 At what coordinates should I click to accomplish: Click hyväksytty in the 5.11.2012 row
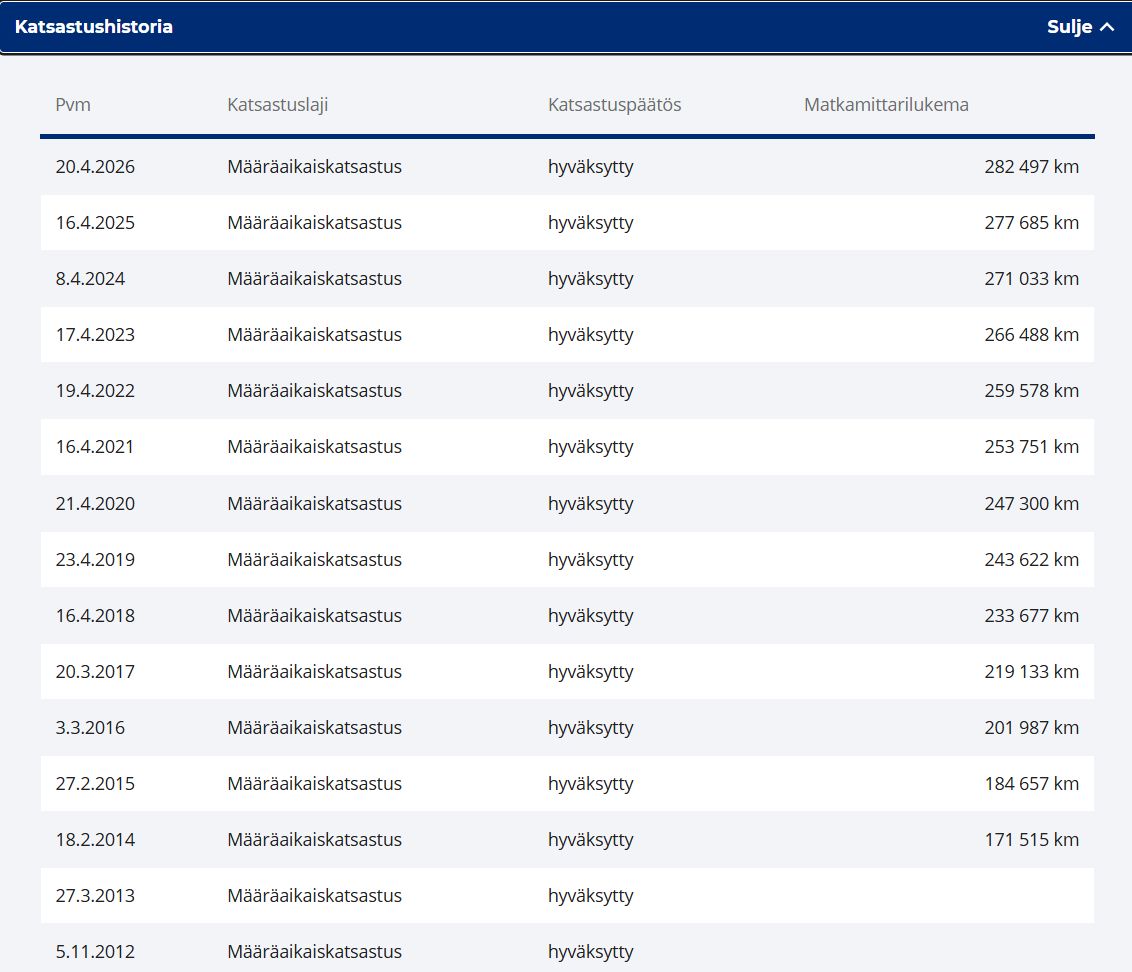(x=591, y=953)
